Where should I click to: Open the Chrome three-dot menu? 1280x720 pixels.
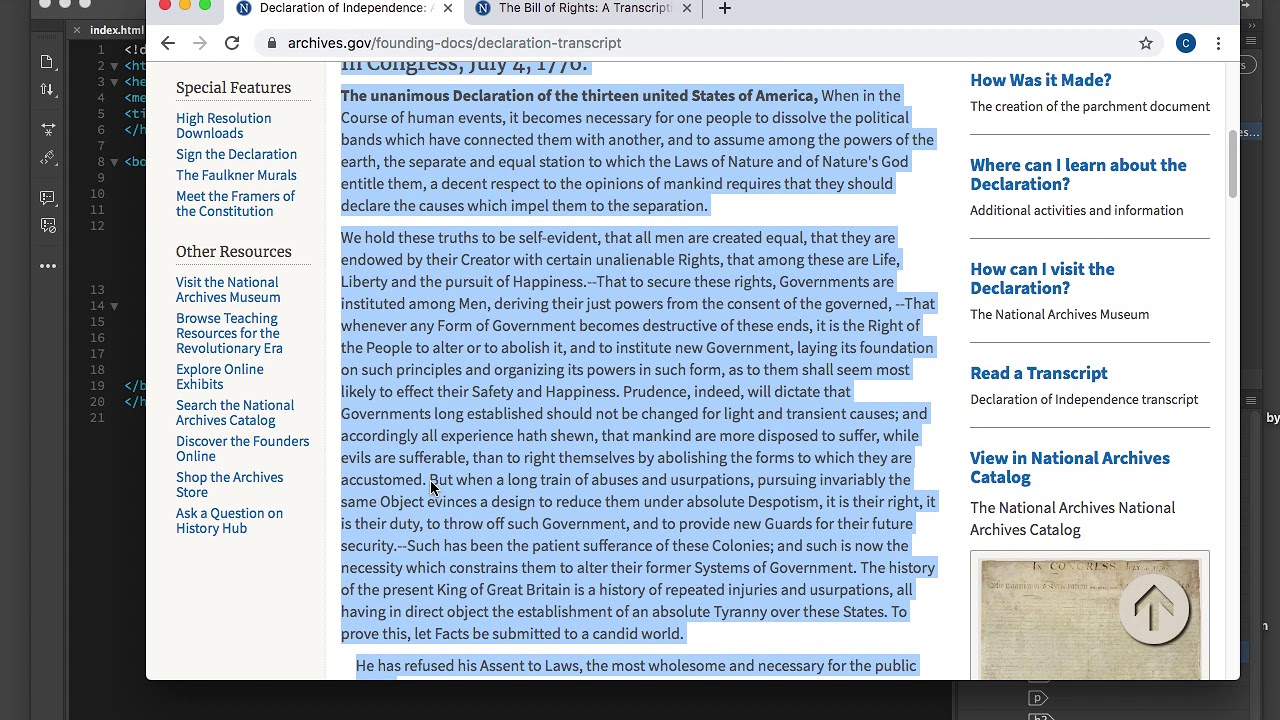[x=1218, y=43]
